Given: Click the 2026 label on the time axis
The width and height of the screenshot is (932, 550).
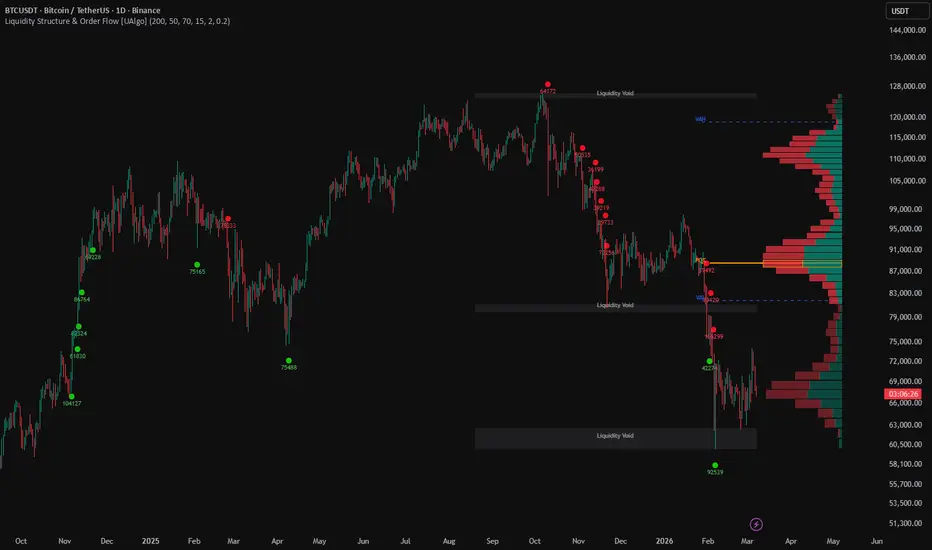Looking at the screenshot, I should 665,541.
